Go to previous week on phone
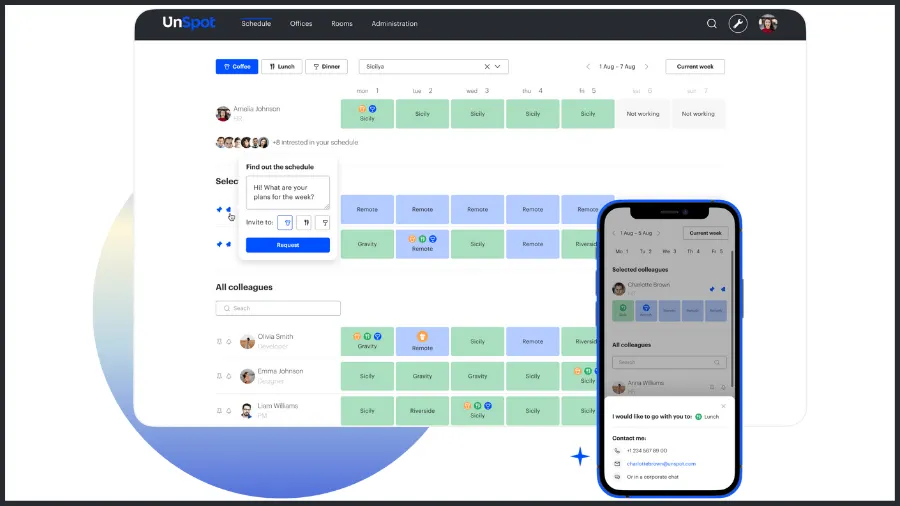 click(614, 233)
